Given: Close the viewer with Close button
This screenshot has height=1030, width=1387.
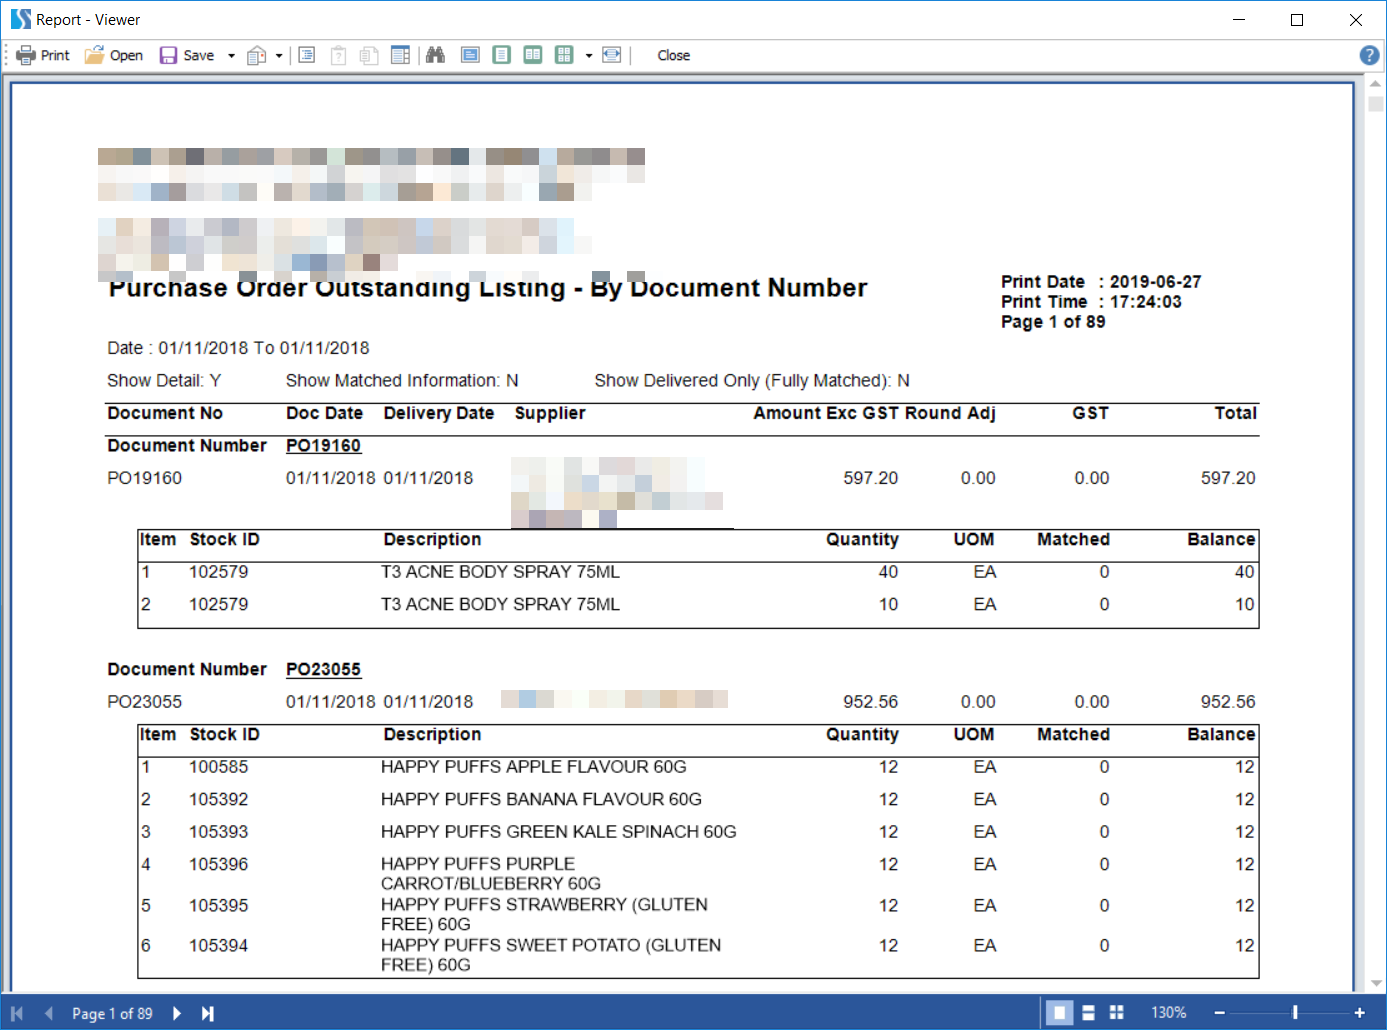Looking at the screenshot, I should tap(673, 55).
